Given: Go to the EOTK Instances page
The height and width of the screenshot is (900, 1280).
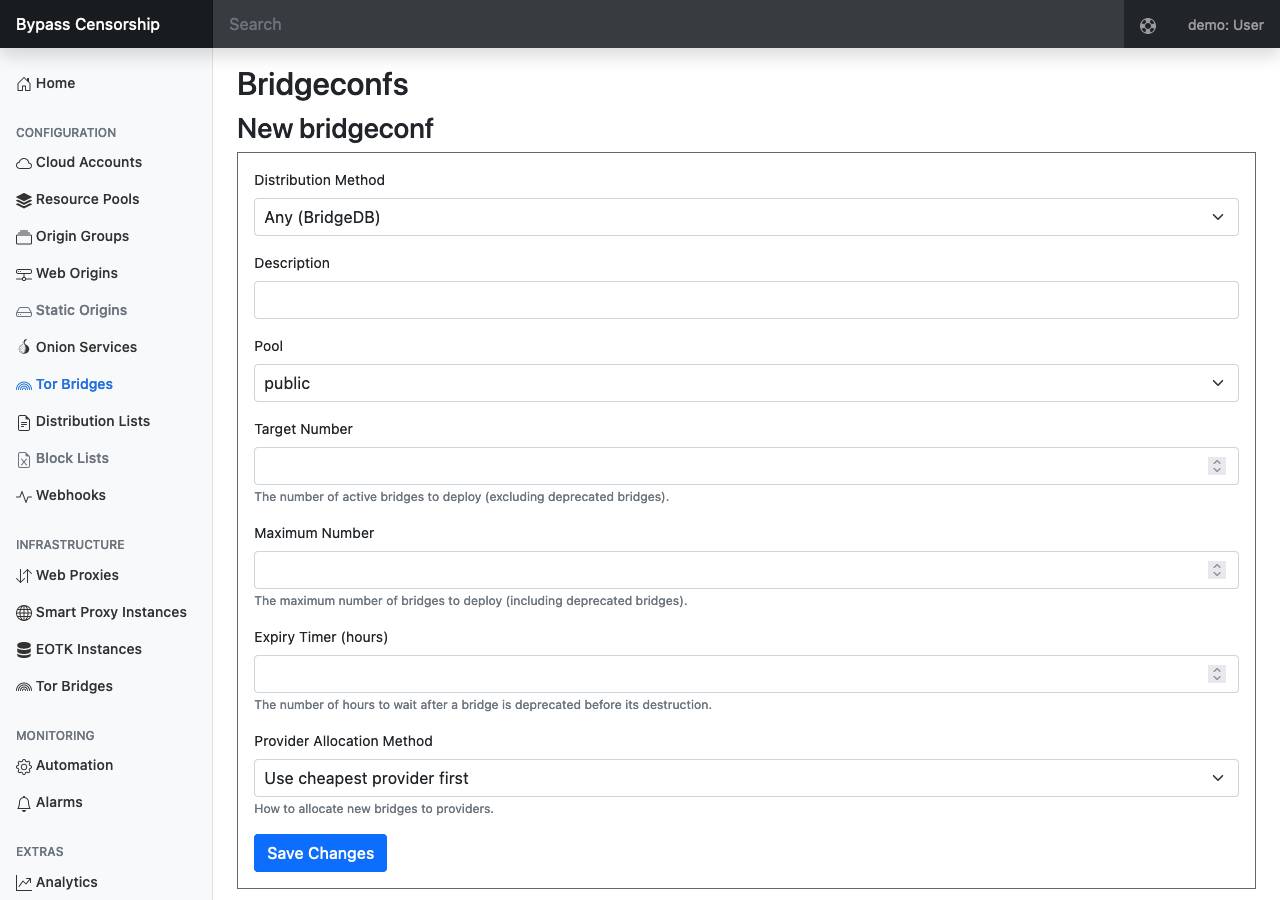Looking at the screenshot, I should coord(89,649).
